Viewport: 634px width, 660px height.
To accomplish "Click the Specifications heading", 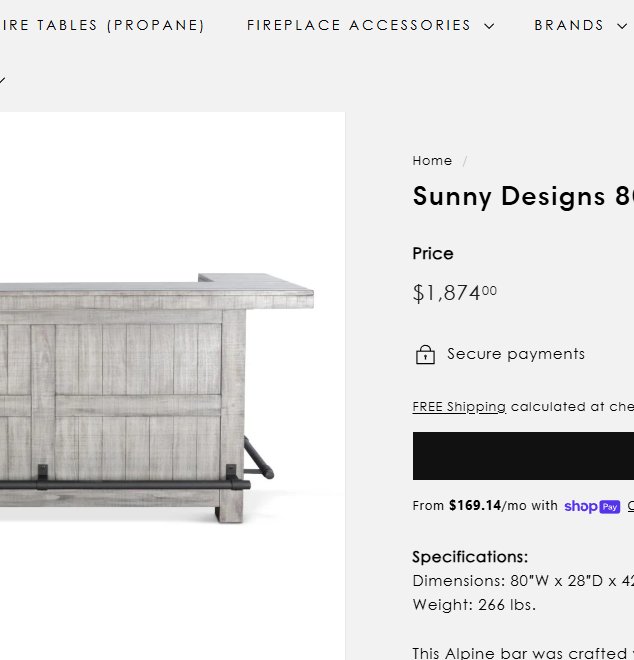I will click(x=470, y=557).
